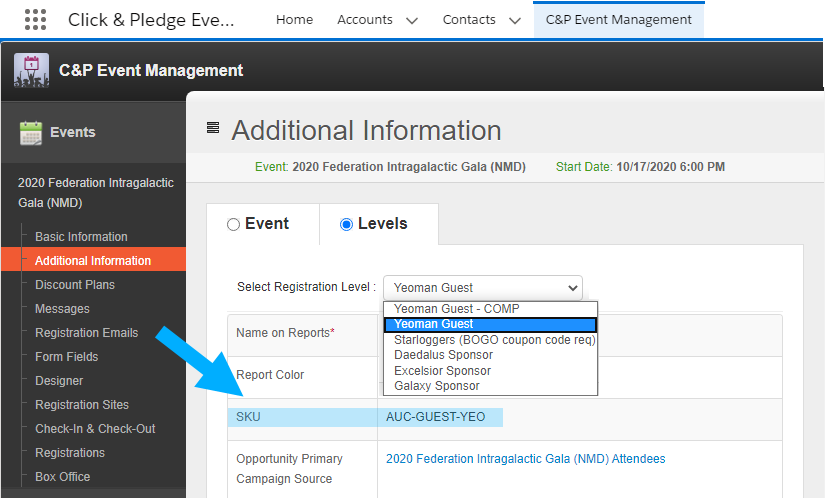825x498 pixels.
Task: Open Designer in sidebar
Action: 59,381
